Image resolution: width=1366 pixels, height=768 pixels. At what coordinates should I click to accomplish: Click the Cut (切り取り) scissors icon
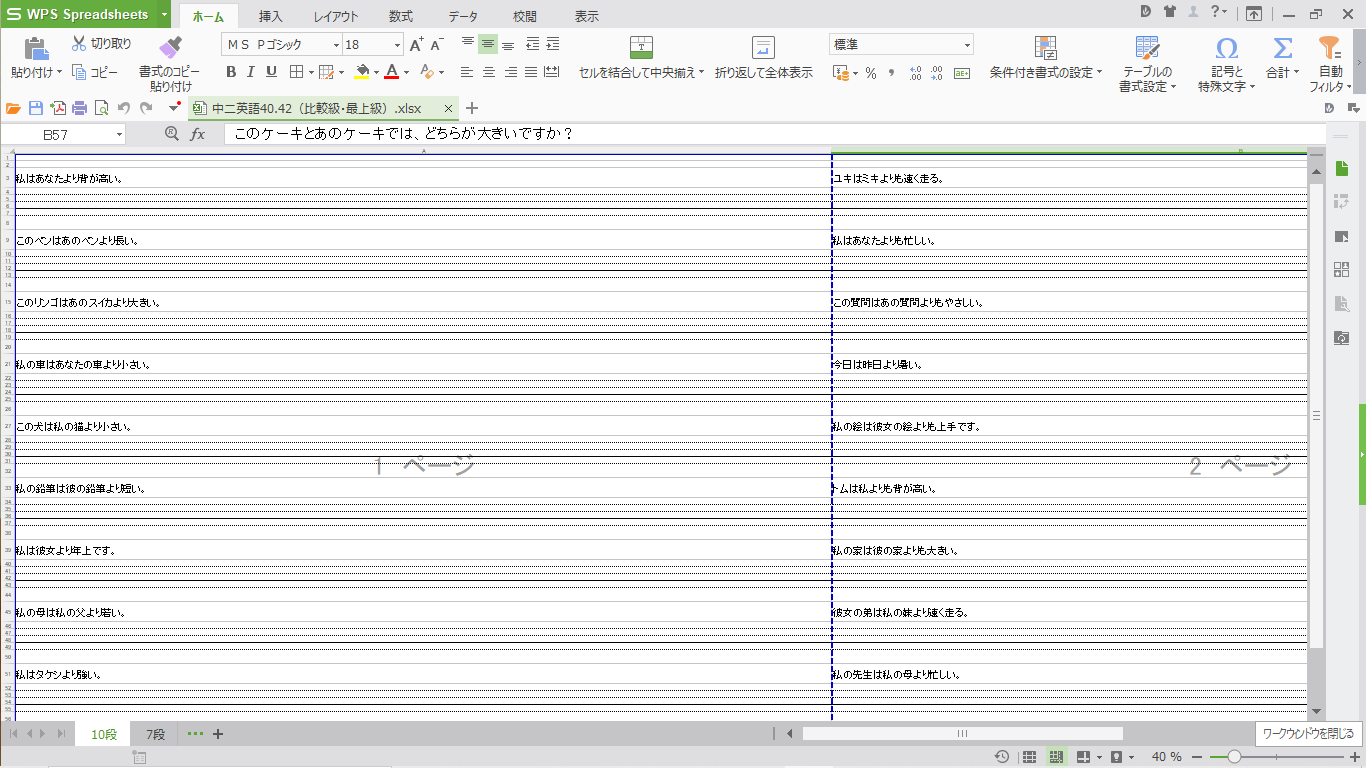point(80,44)
